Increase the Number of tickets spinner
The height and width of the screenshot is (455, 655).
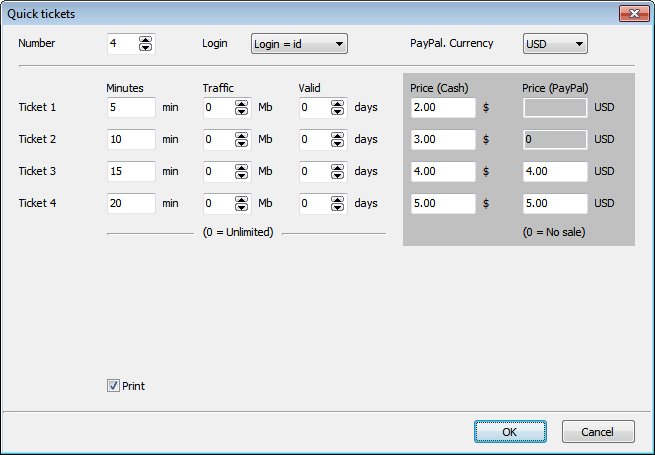(x=146, y=39)
